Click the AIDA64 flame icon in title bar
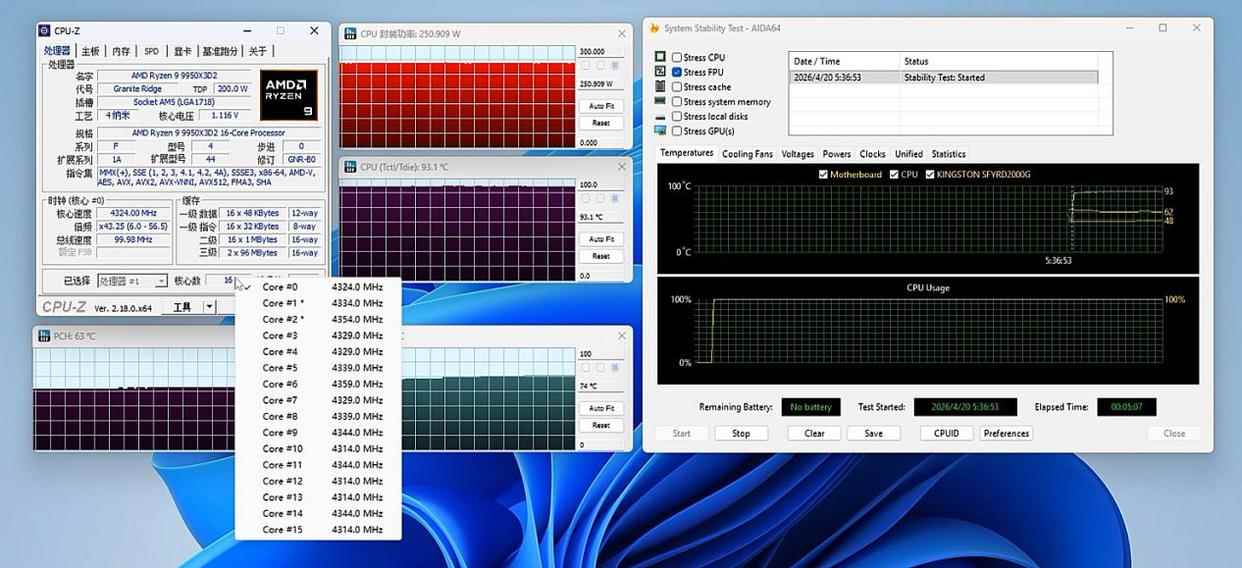The image size is (1242, 568). click(x=654, y=28)
